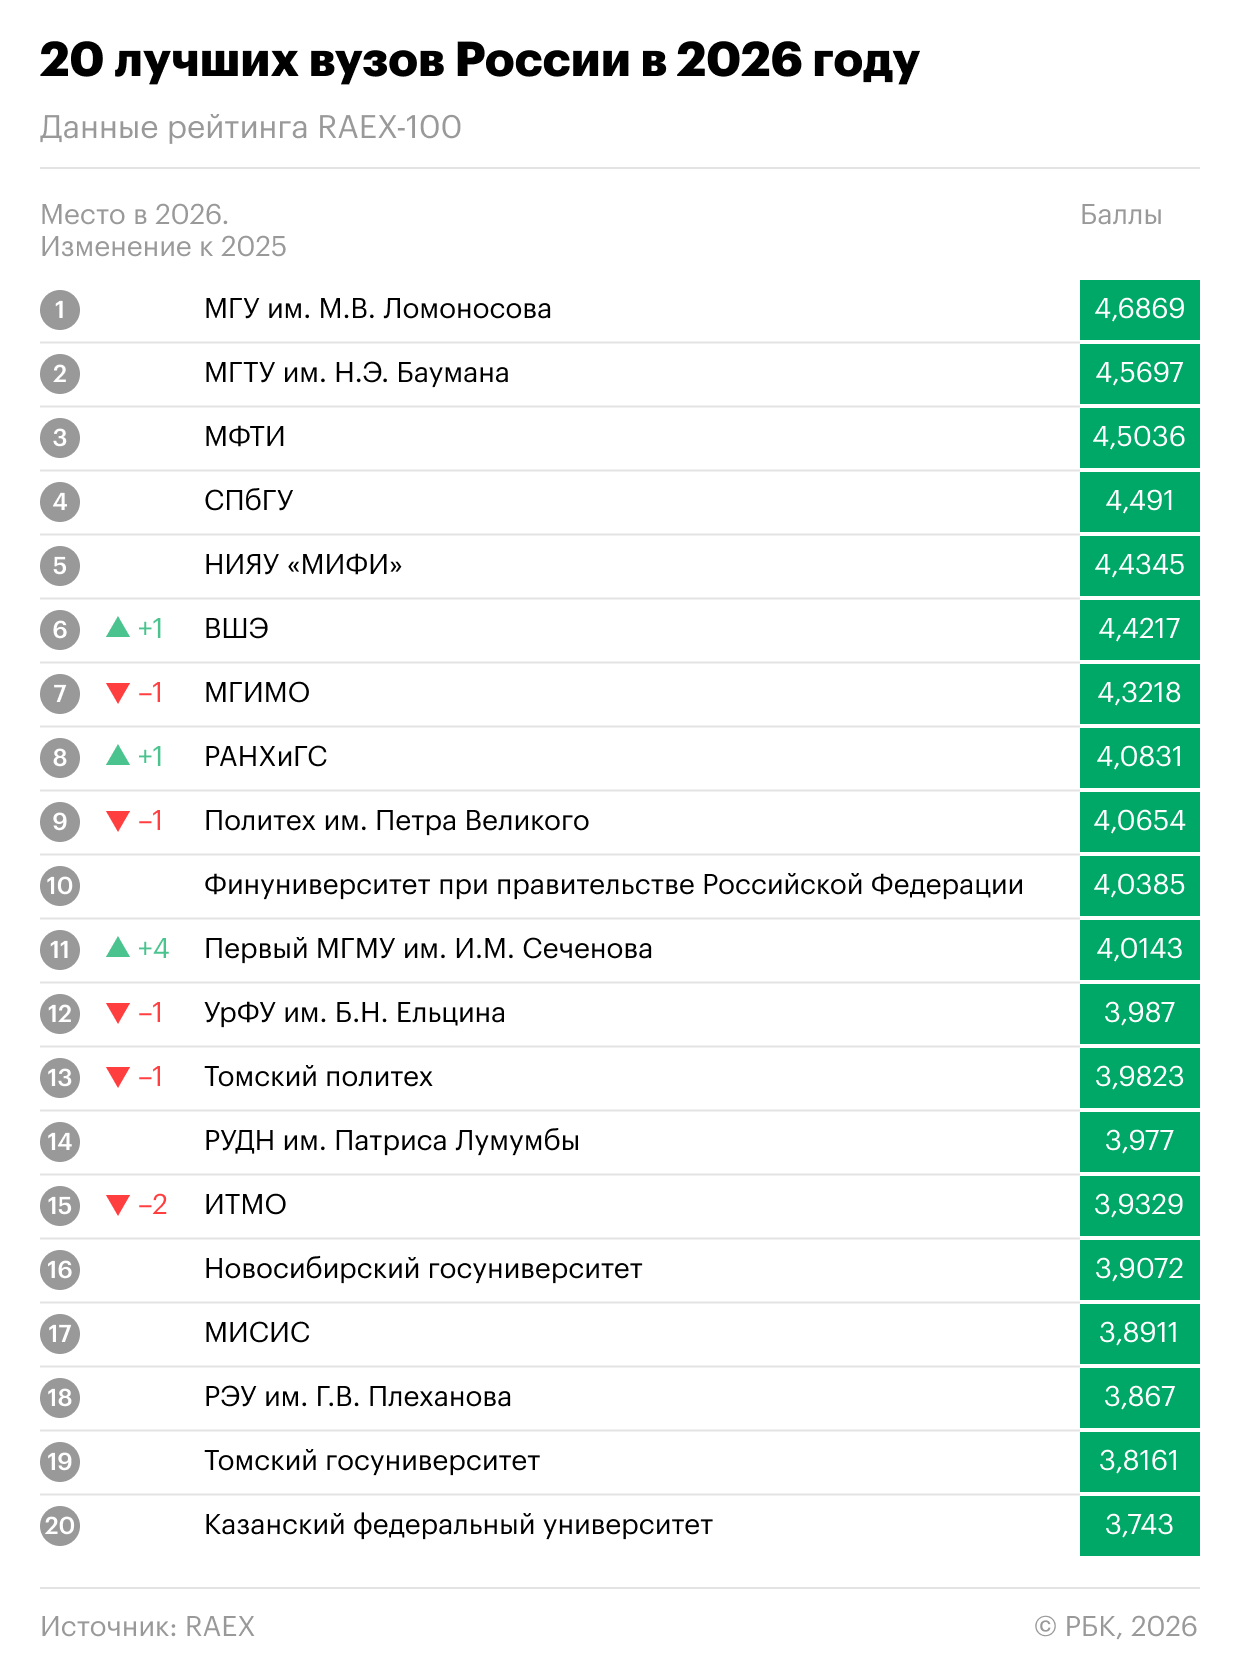Select the 'МФТИ' university name
Image resolution: width=1240 pixels, height=1676 pixels.
(x=245, y=437)
